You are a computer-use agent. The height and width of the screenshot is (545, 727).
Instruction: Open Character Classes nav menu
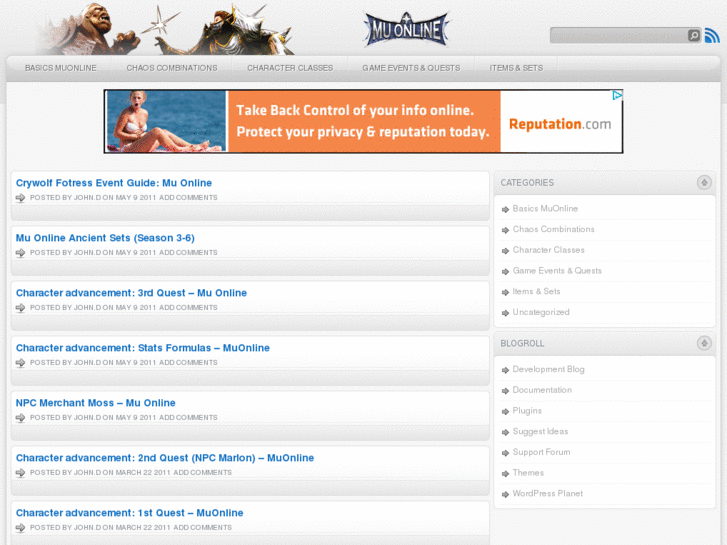pyautogui.click(x=290, y=68)
